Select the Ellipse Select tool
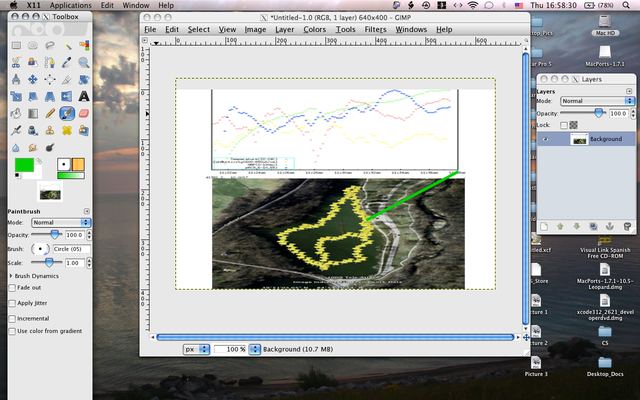640x400 pixels. [33, 45]
